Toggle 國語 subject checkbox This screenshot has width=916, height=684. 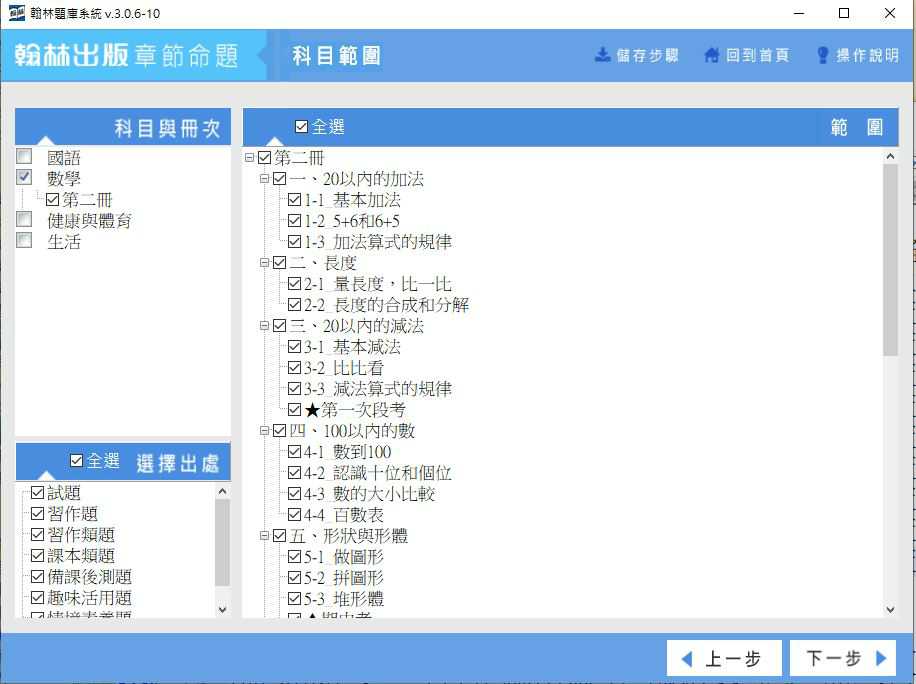(24, 156)
